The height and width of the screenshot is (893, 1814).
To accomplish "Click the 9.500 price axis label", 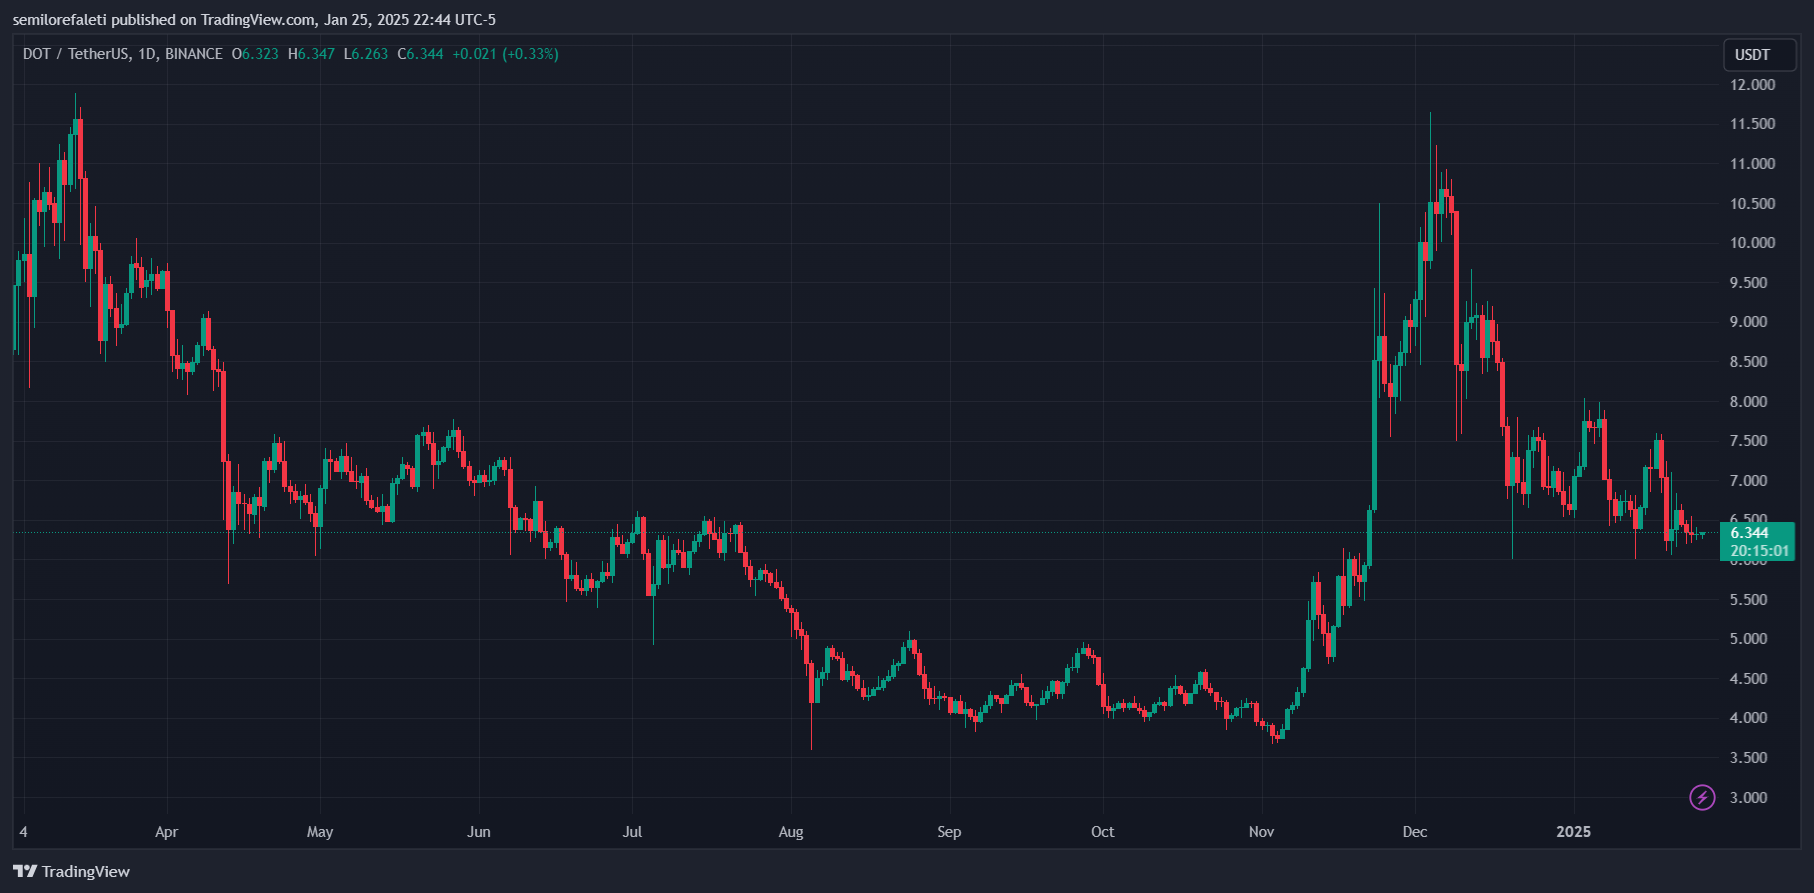I will coord(1749,283).
